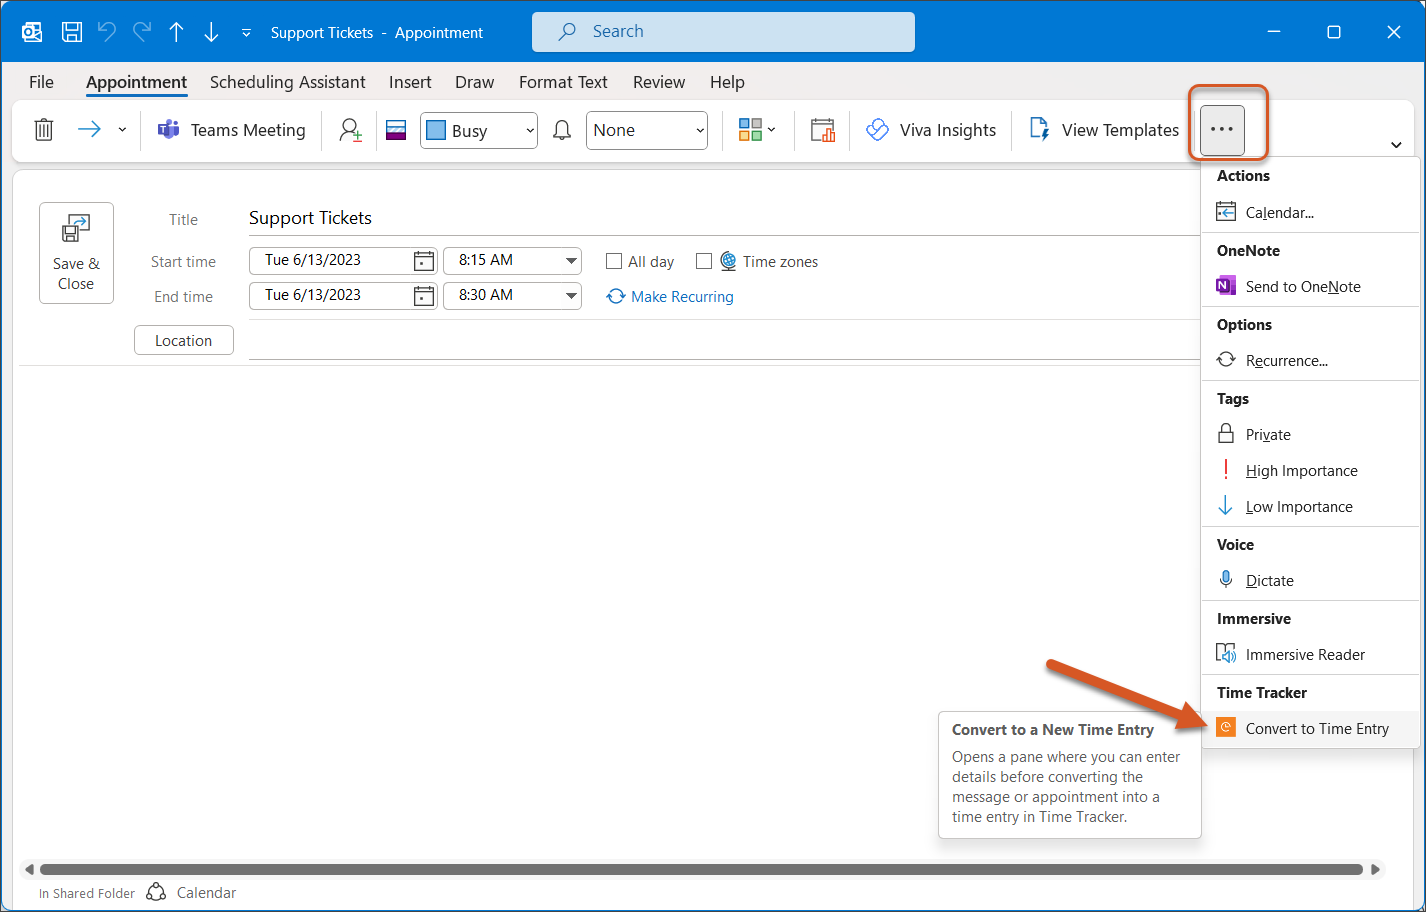The height and width of the screenshot is (912, 1426).
Task: Set High Importance tag
Action: tap(1310, 470)
